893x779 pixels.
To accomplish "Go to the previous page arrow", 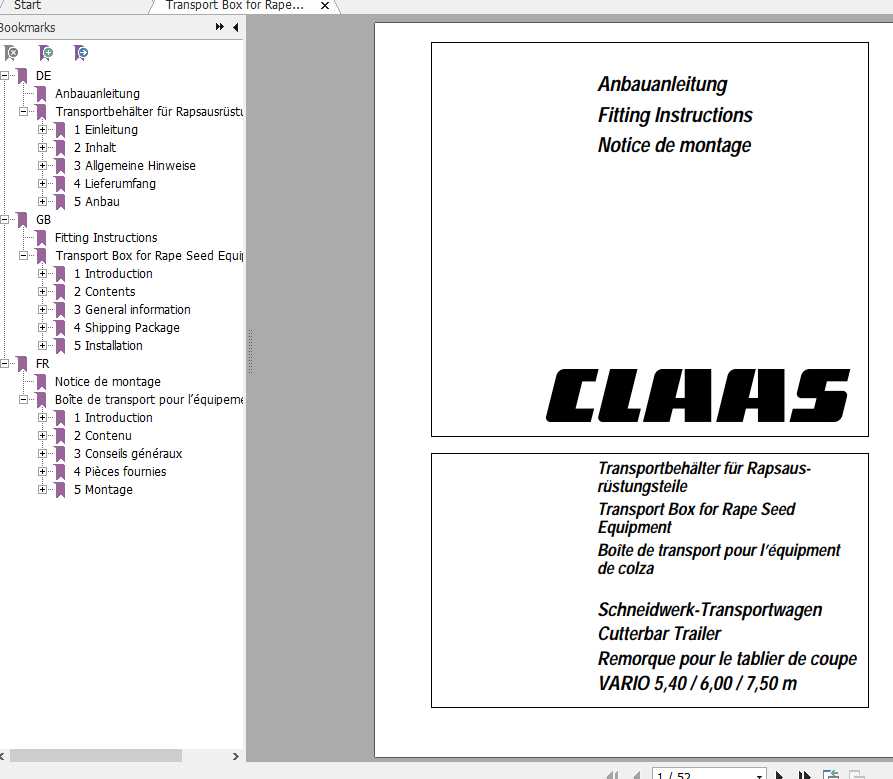I will 637,775.
